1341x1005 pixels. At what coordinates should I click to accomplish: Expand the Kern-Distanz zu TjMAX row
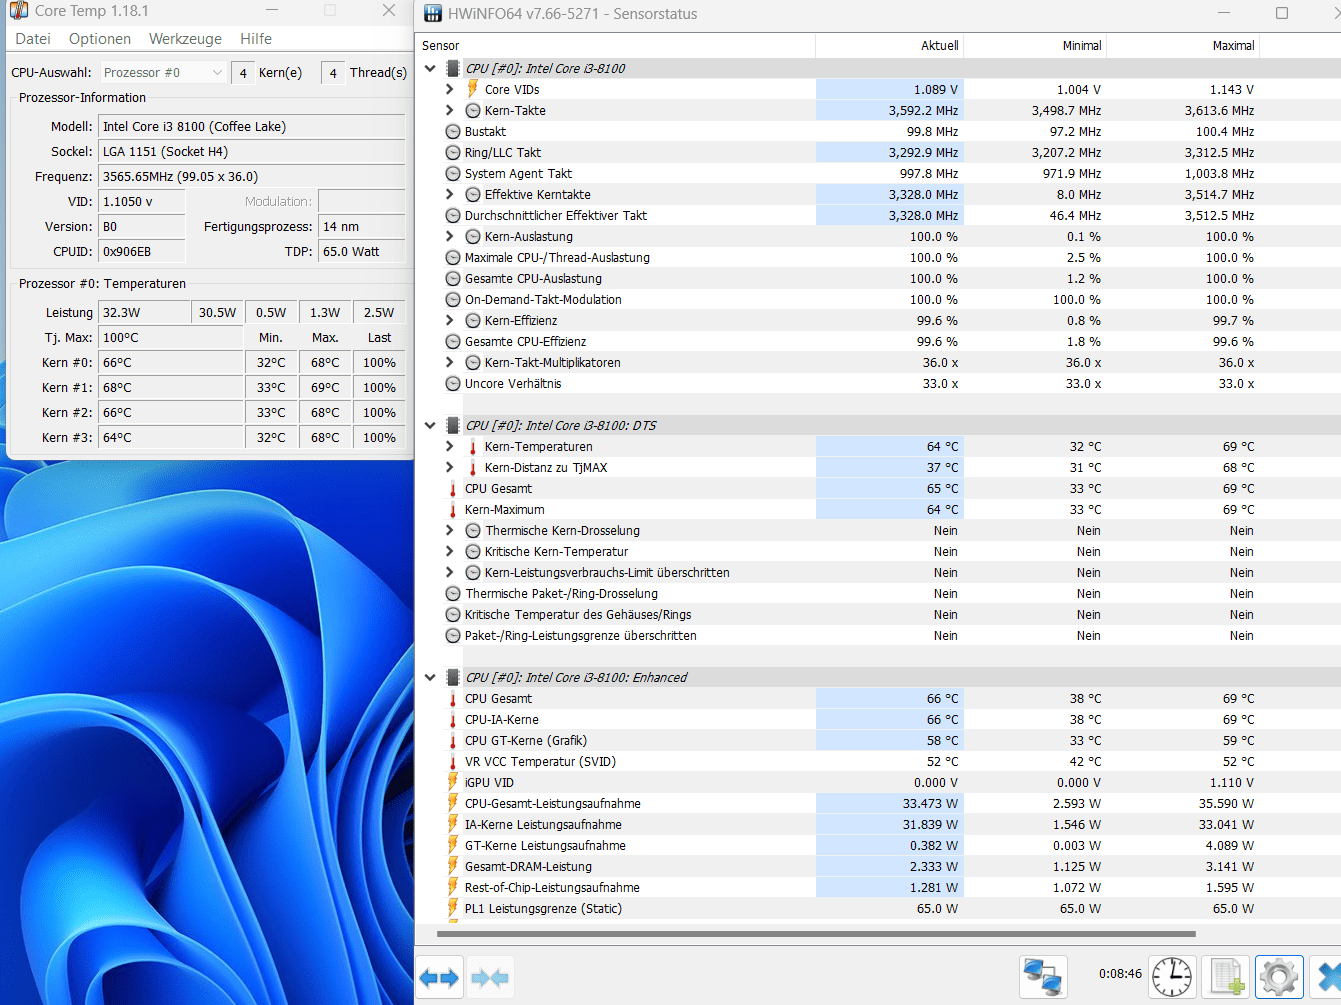pyautogui.click(x=450, y=467)
